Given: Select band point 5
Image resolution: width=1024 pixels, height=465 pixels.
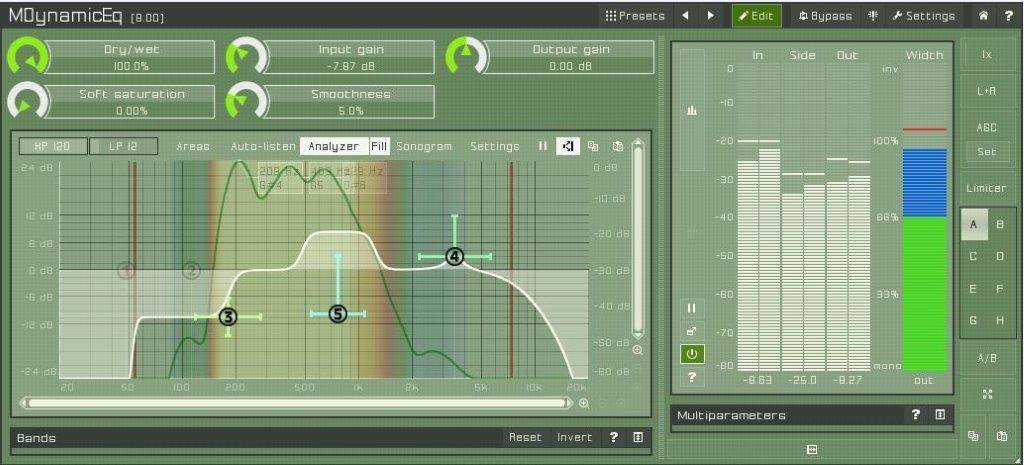Looking at the screenshot, I should [338, 314].
